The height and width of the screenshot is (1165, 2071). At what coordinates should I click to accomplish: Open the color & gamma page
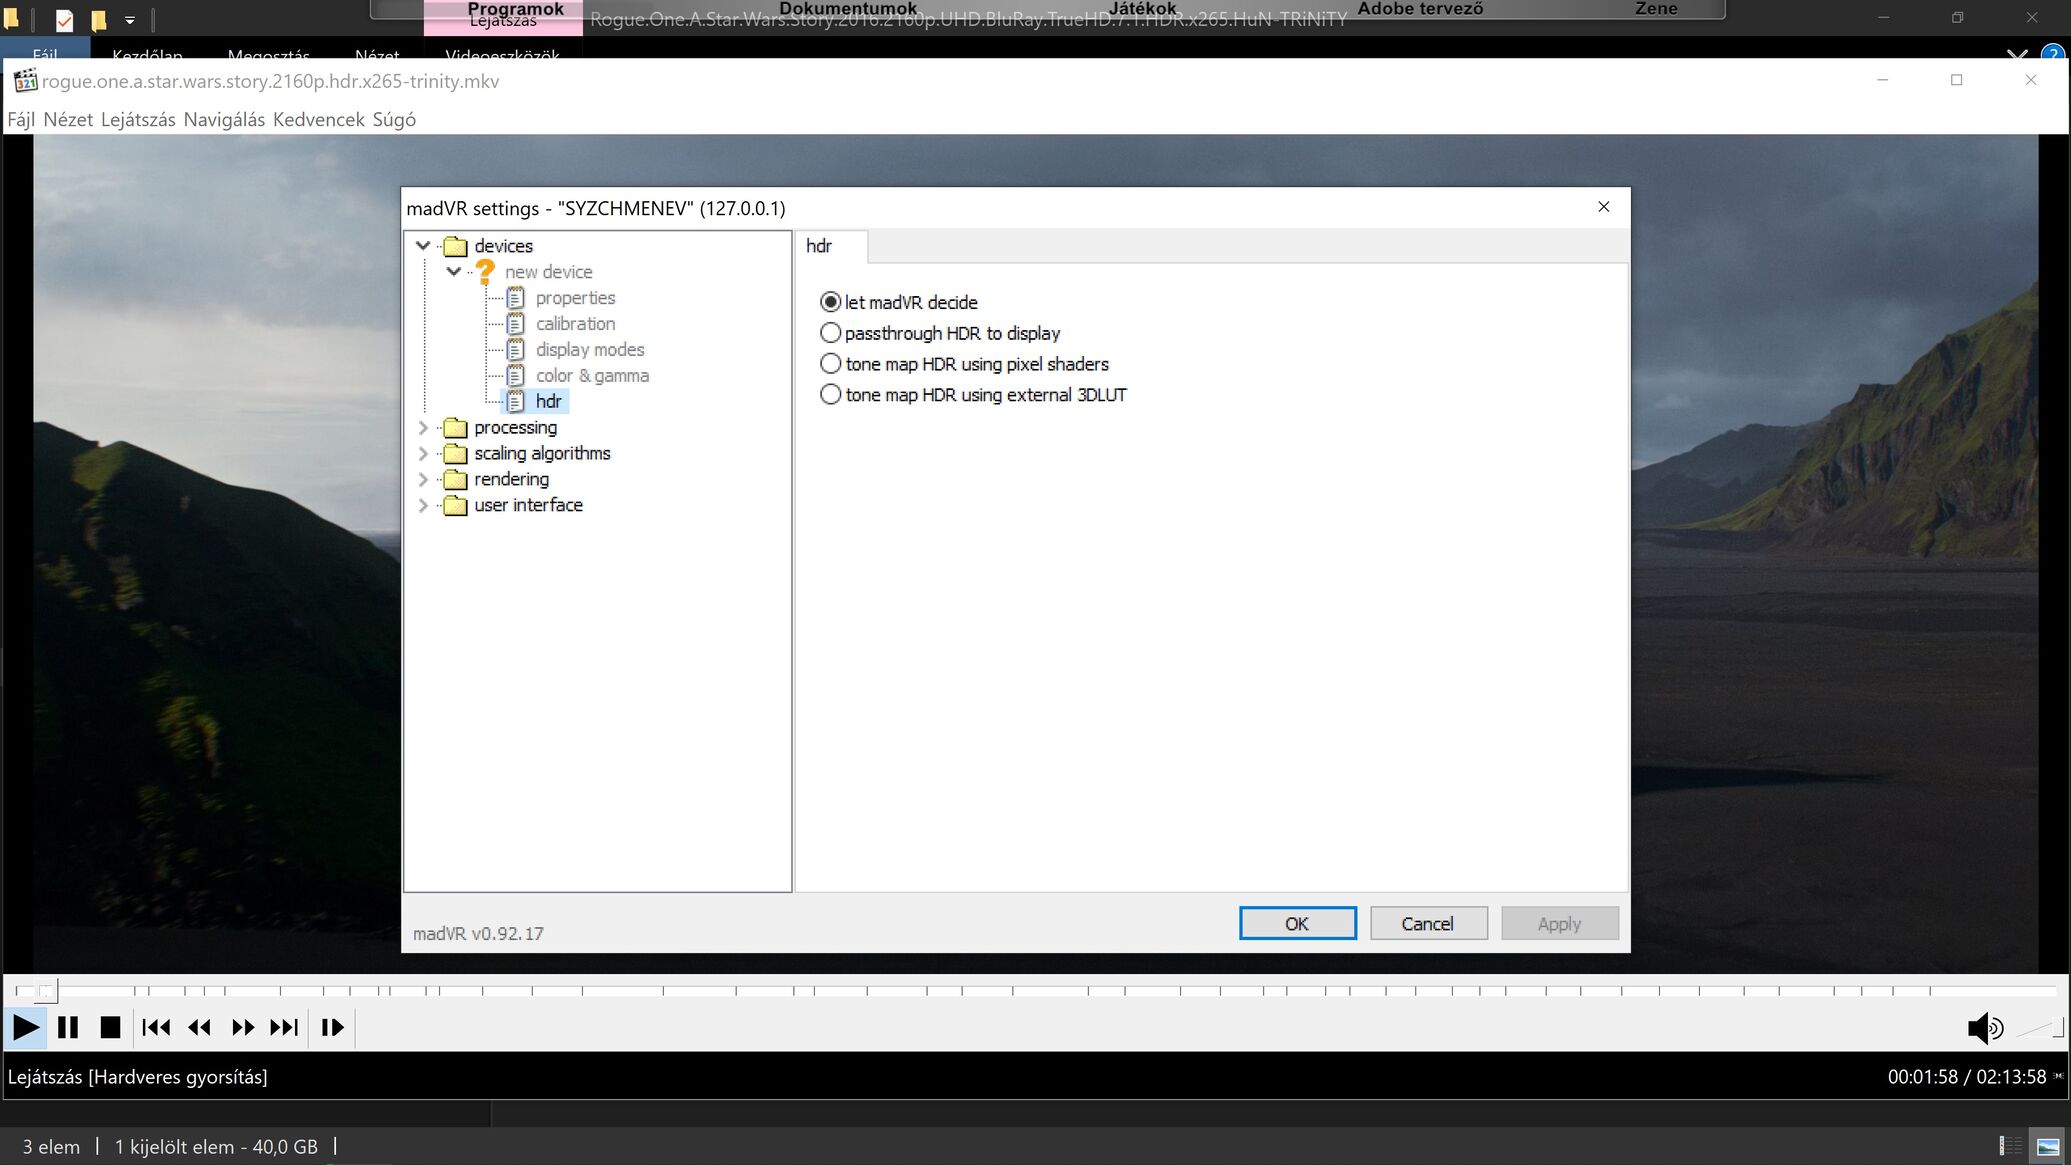tap(592, 376)
